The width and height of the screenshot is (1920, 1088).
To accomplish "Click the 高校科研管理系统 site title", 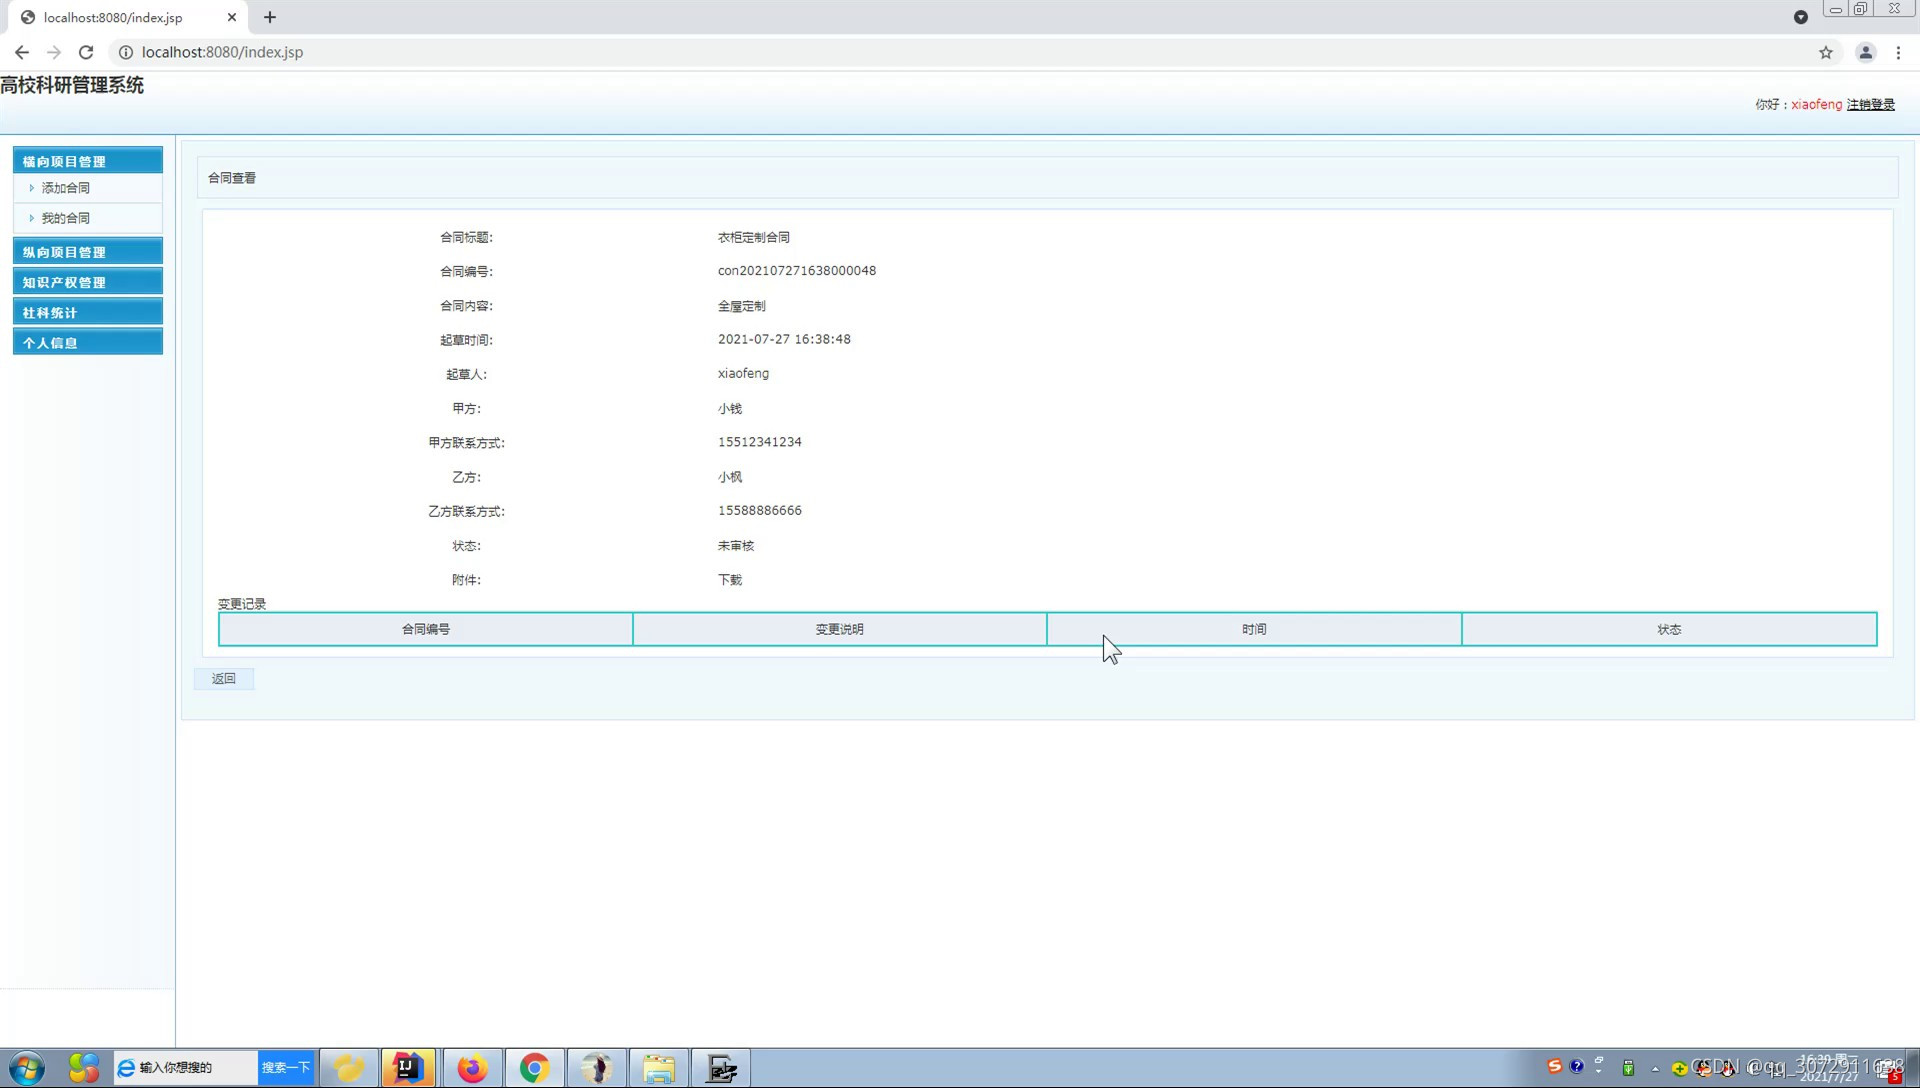I will pyautogui.click(x=72, y=86).
